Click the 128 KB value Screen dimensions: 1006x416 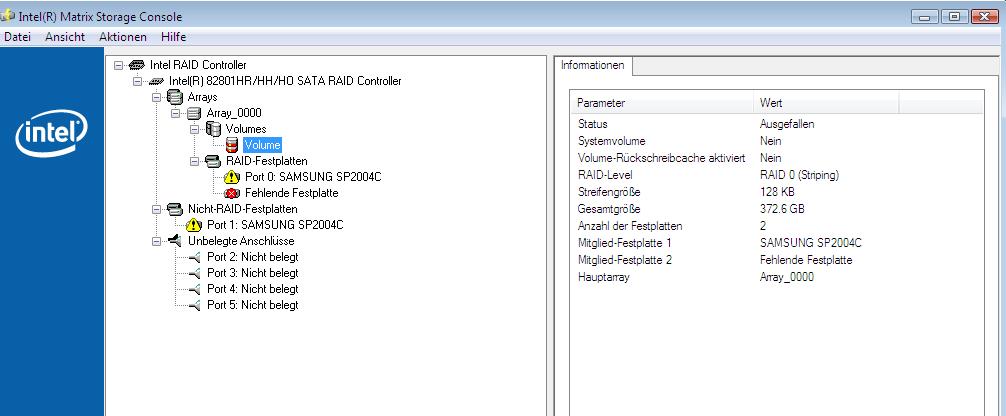pyautogui.click(x=777, y=192)
